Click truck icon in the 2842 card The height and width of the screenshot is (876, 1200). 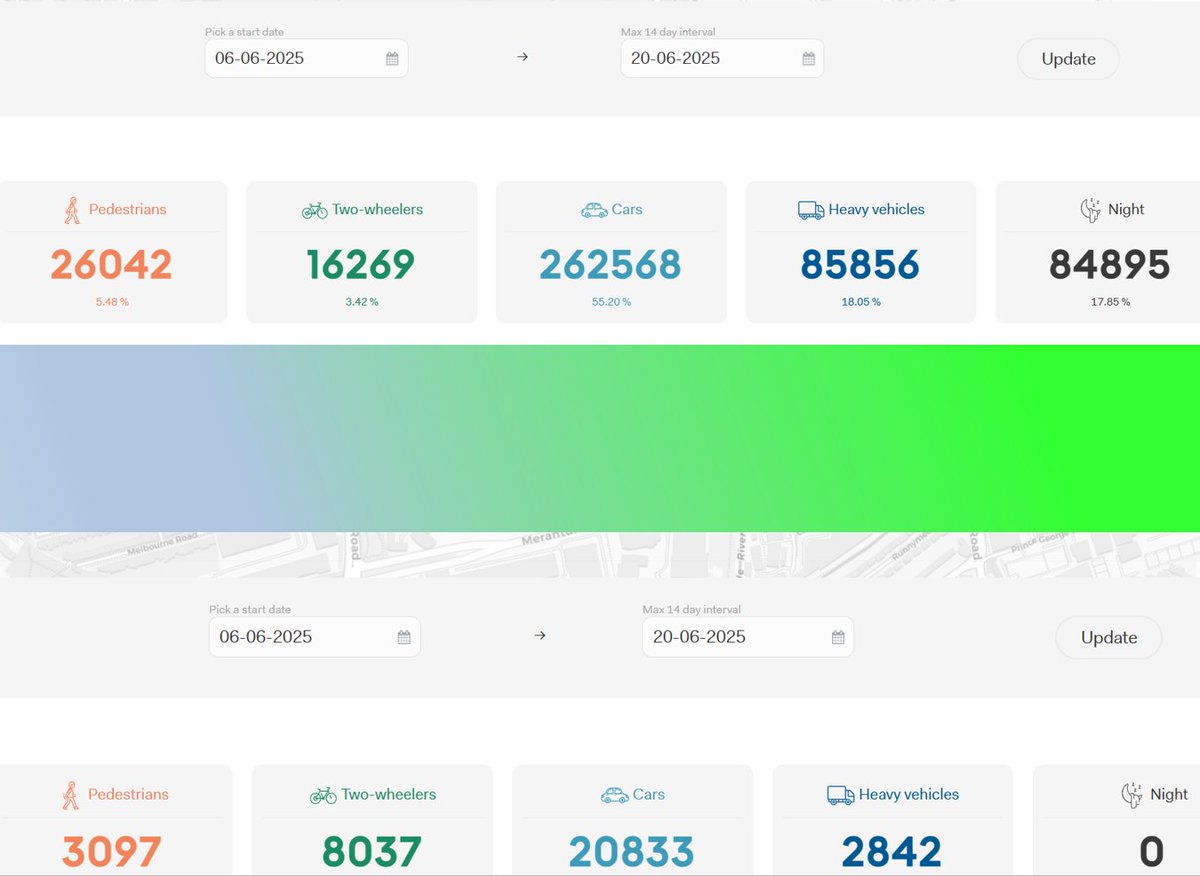[x=841, y=796]
